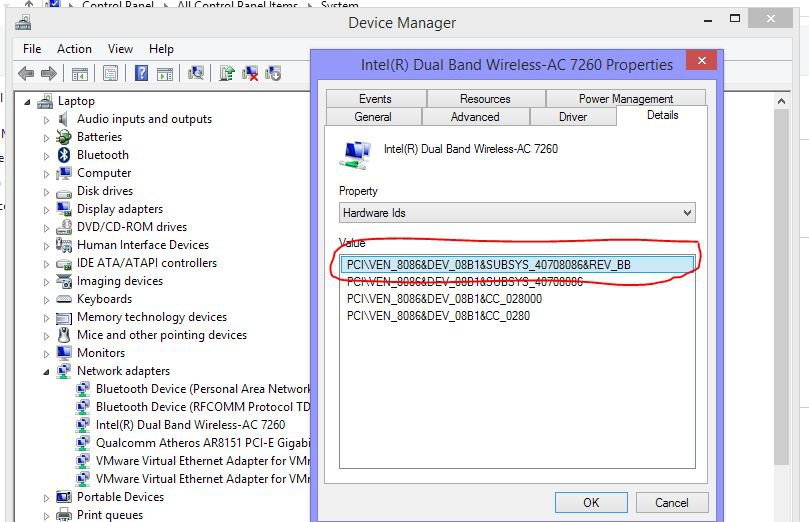This screenshot has width=809, height=522.
Task: Open the View menu
Action: [x=120, y=49]
